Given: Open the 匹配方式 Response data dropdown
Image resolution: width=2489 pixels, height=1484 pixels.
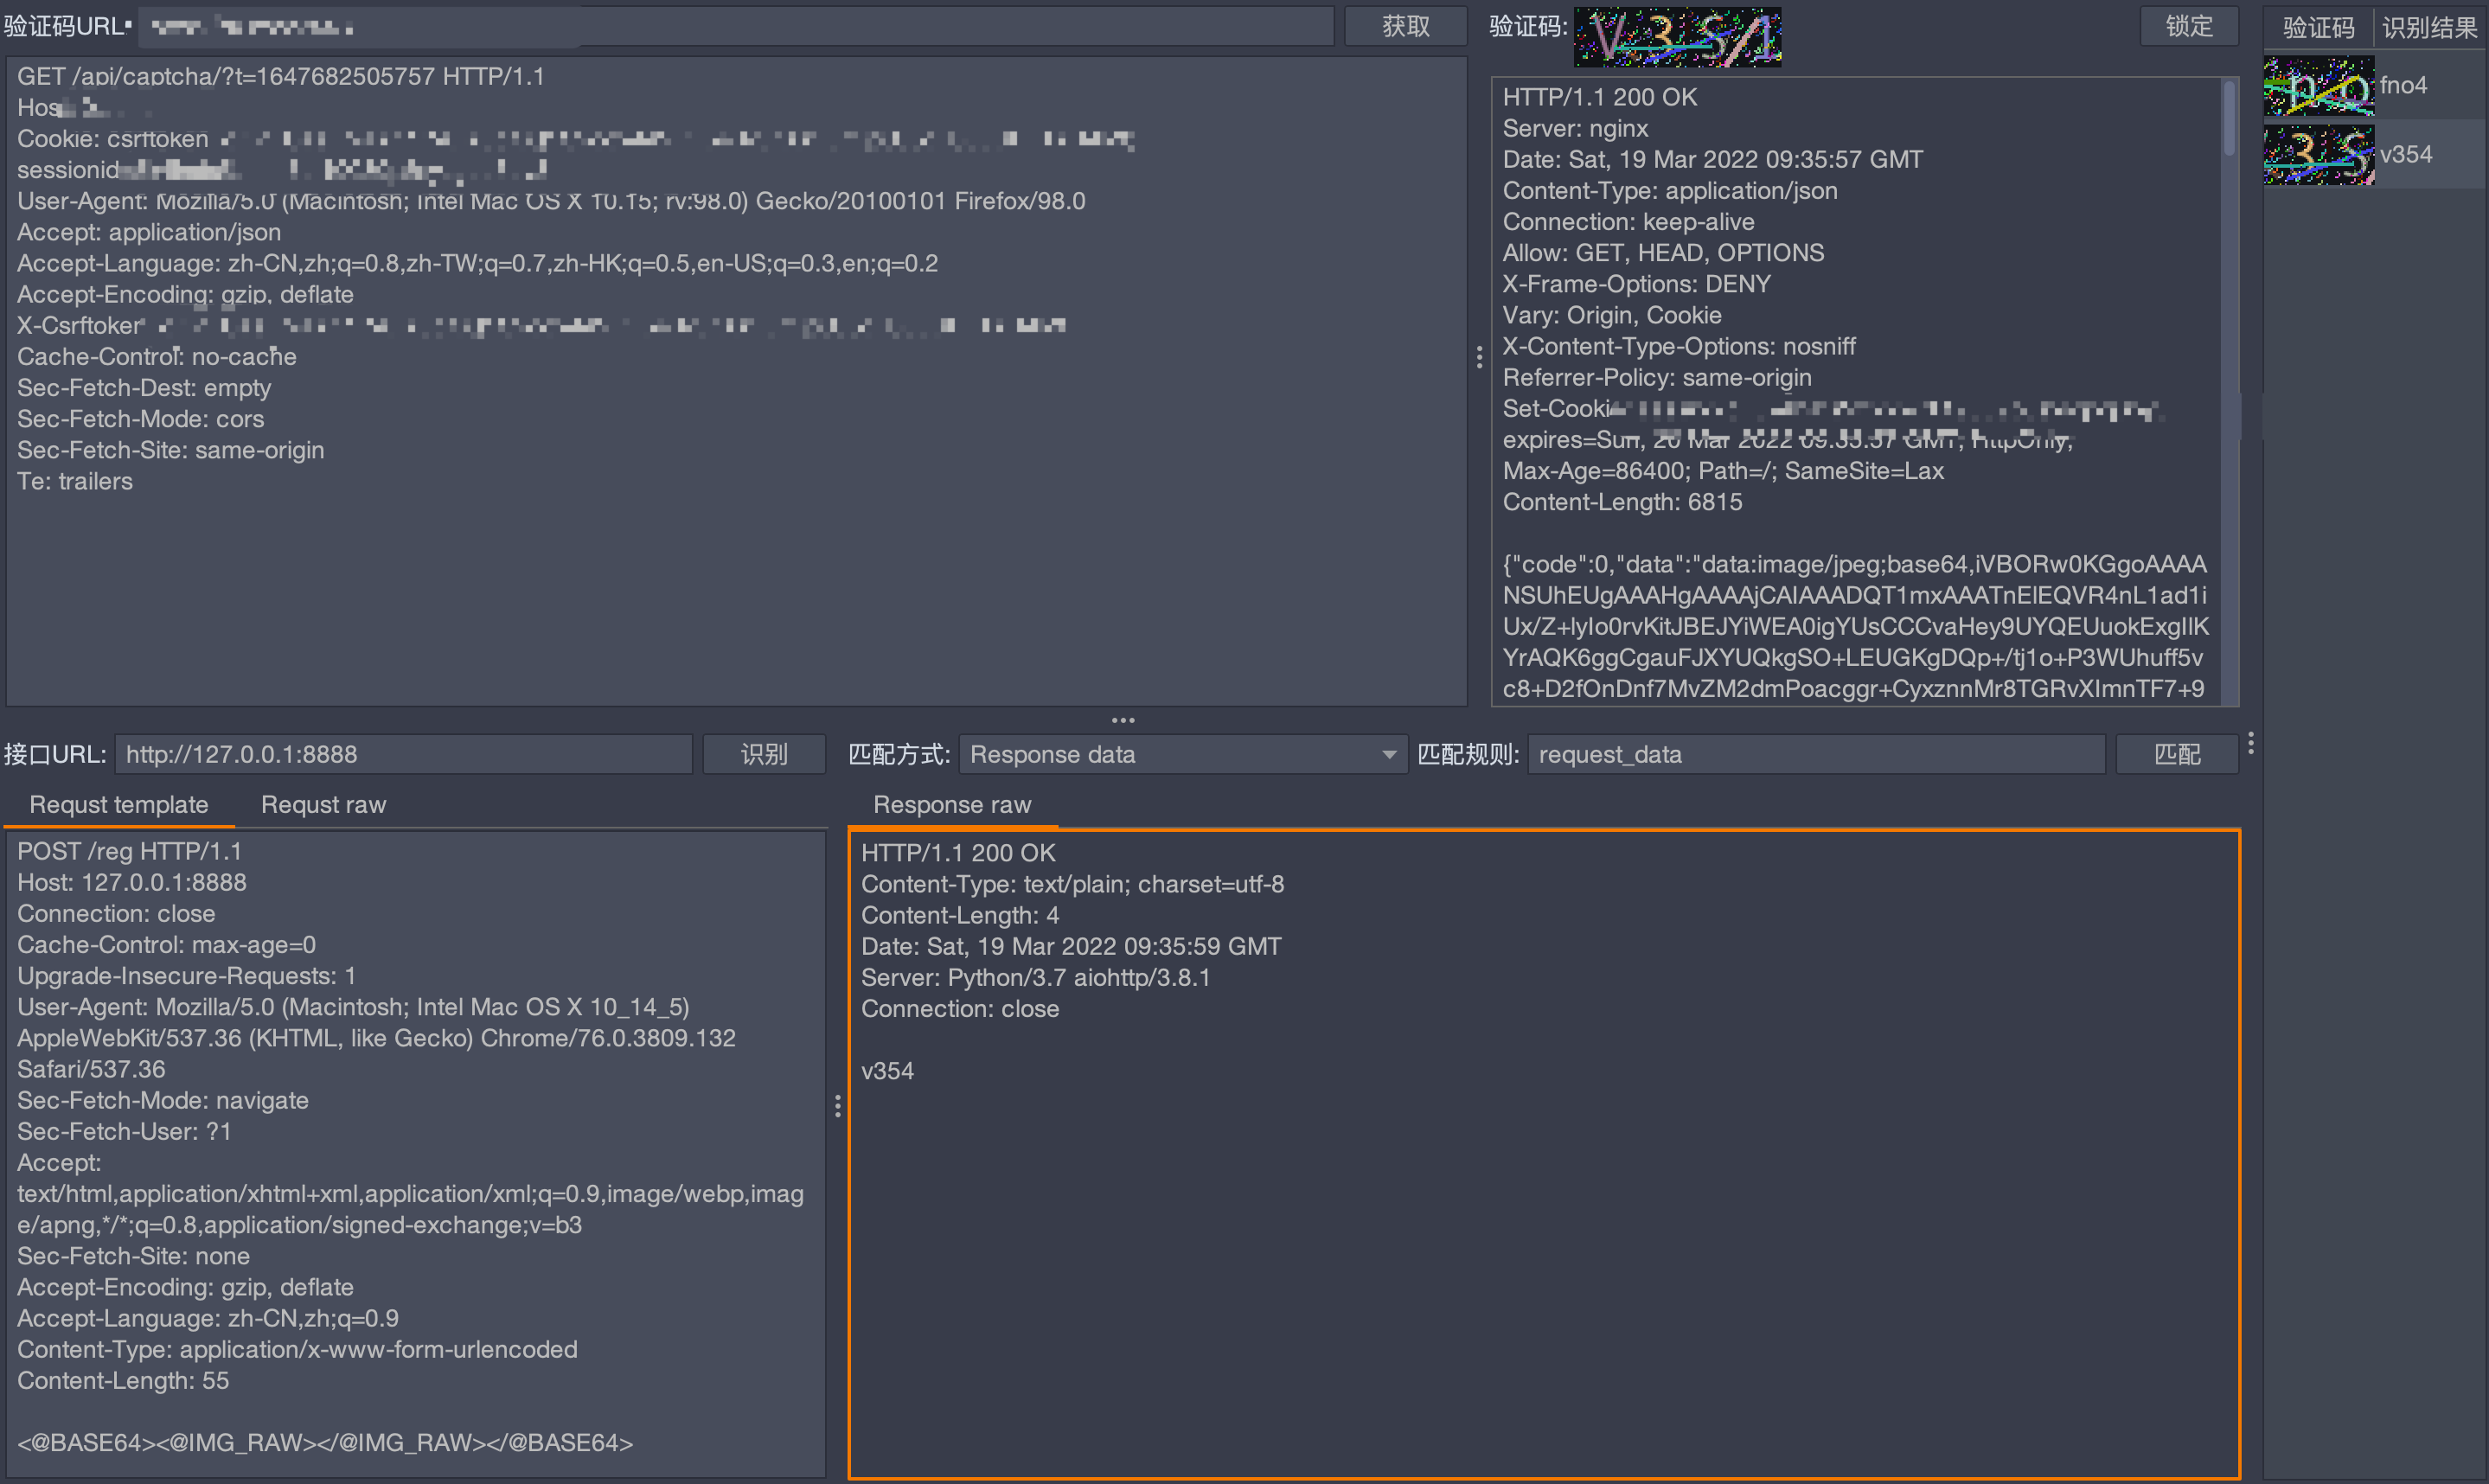Looking at the screenshot, I should point(1183,754).
